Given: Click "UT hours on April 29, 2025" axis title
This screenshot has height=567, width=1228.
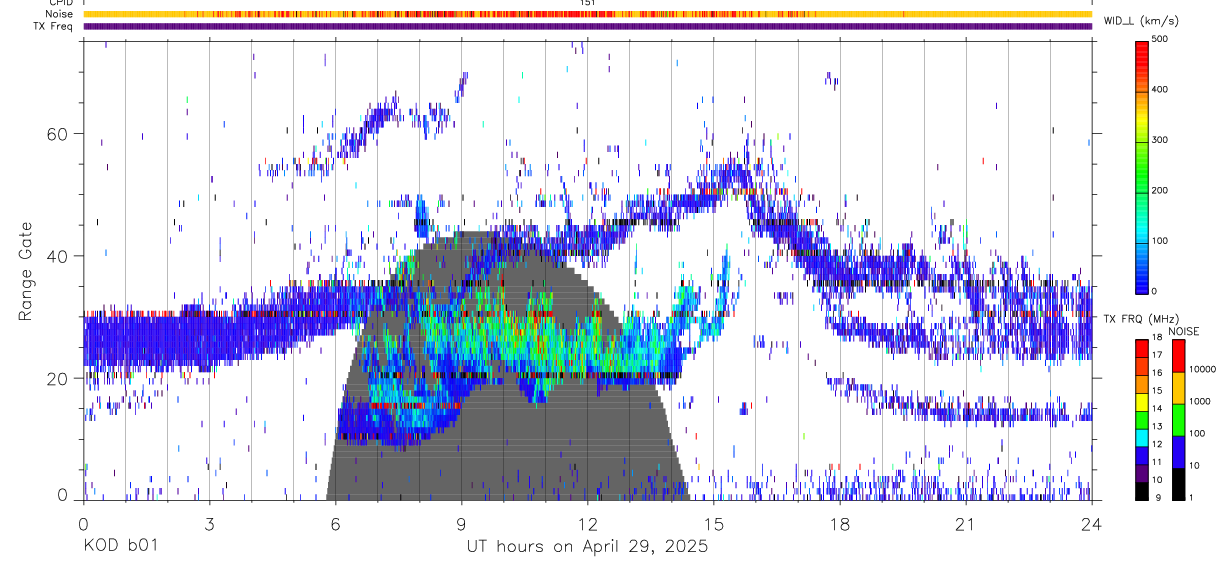Looking at the screenshot, I should pyautogui.click(x=587, y=546).
